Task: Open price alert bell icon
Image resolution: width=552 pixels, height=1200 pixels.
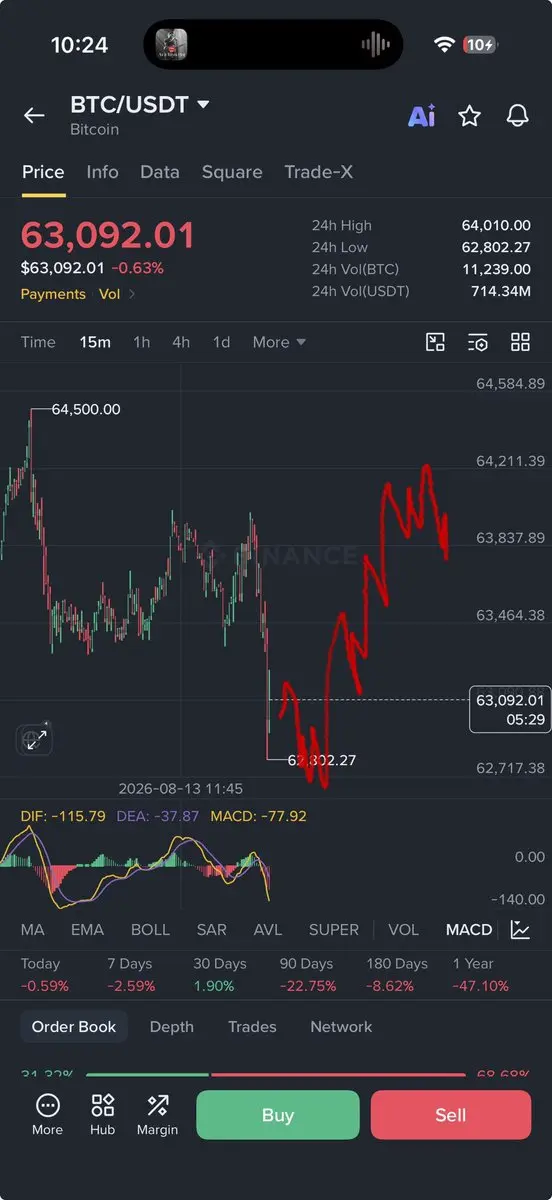Action: point(517,116)
